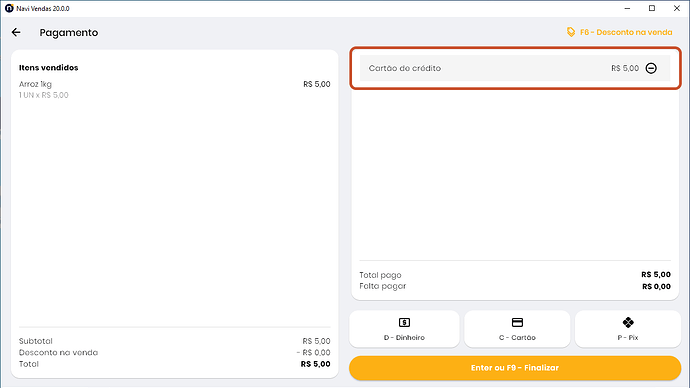Image resolution: width=690 pixels, height=388 pixels.
Task: Finalize sale with Enter ou F9 button
Action: coord(515,368)
